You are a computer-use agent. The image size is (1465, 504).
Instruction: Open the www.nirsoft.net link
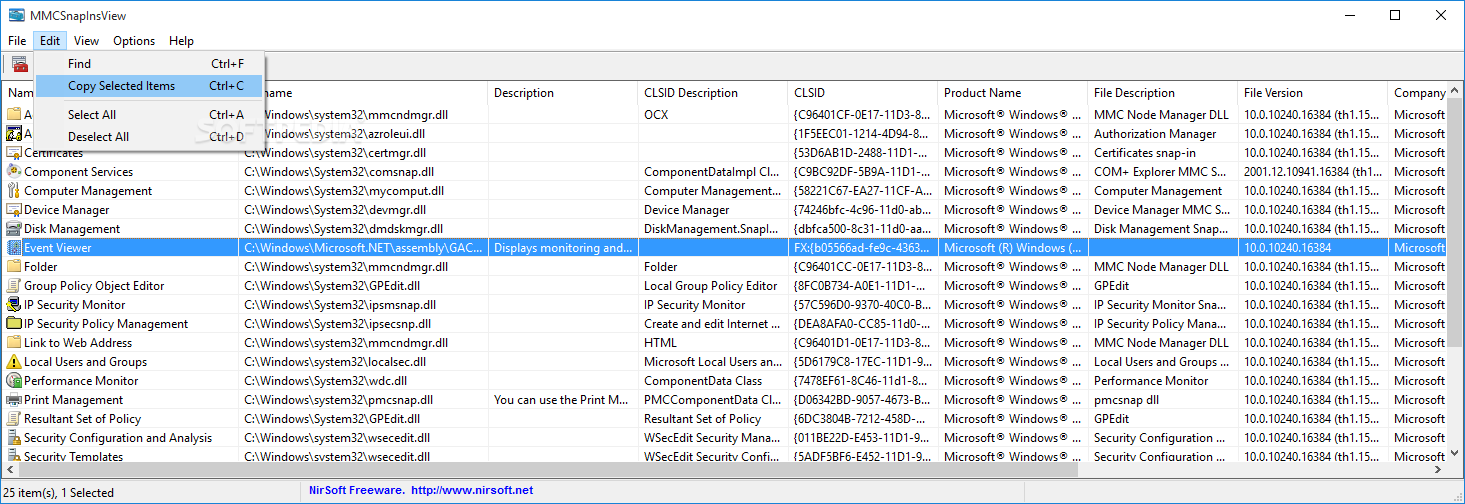pos(472,491)
